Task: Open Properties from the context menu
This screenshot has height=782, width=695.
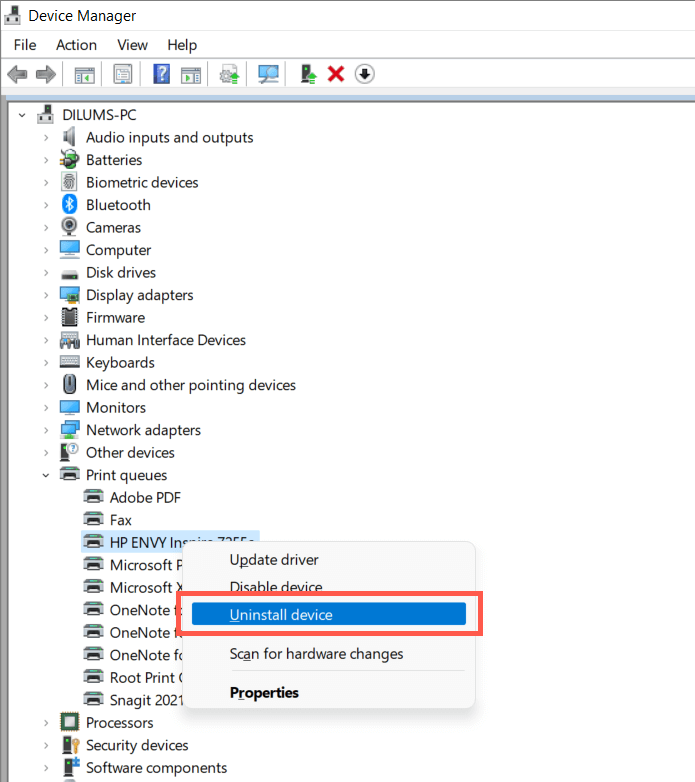Action: pyautogui.click(x=264, y=693)
